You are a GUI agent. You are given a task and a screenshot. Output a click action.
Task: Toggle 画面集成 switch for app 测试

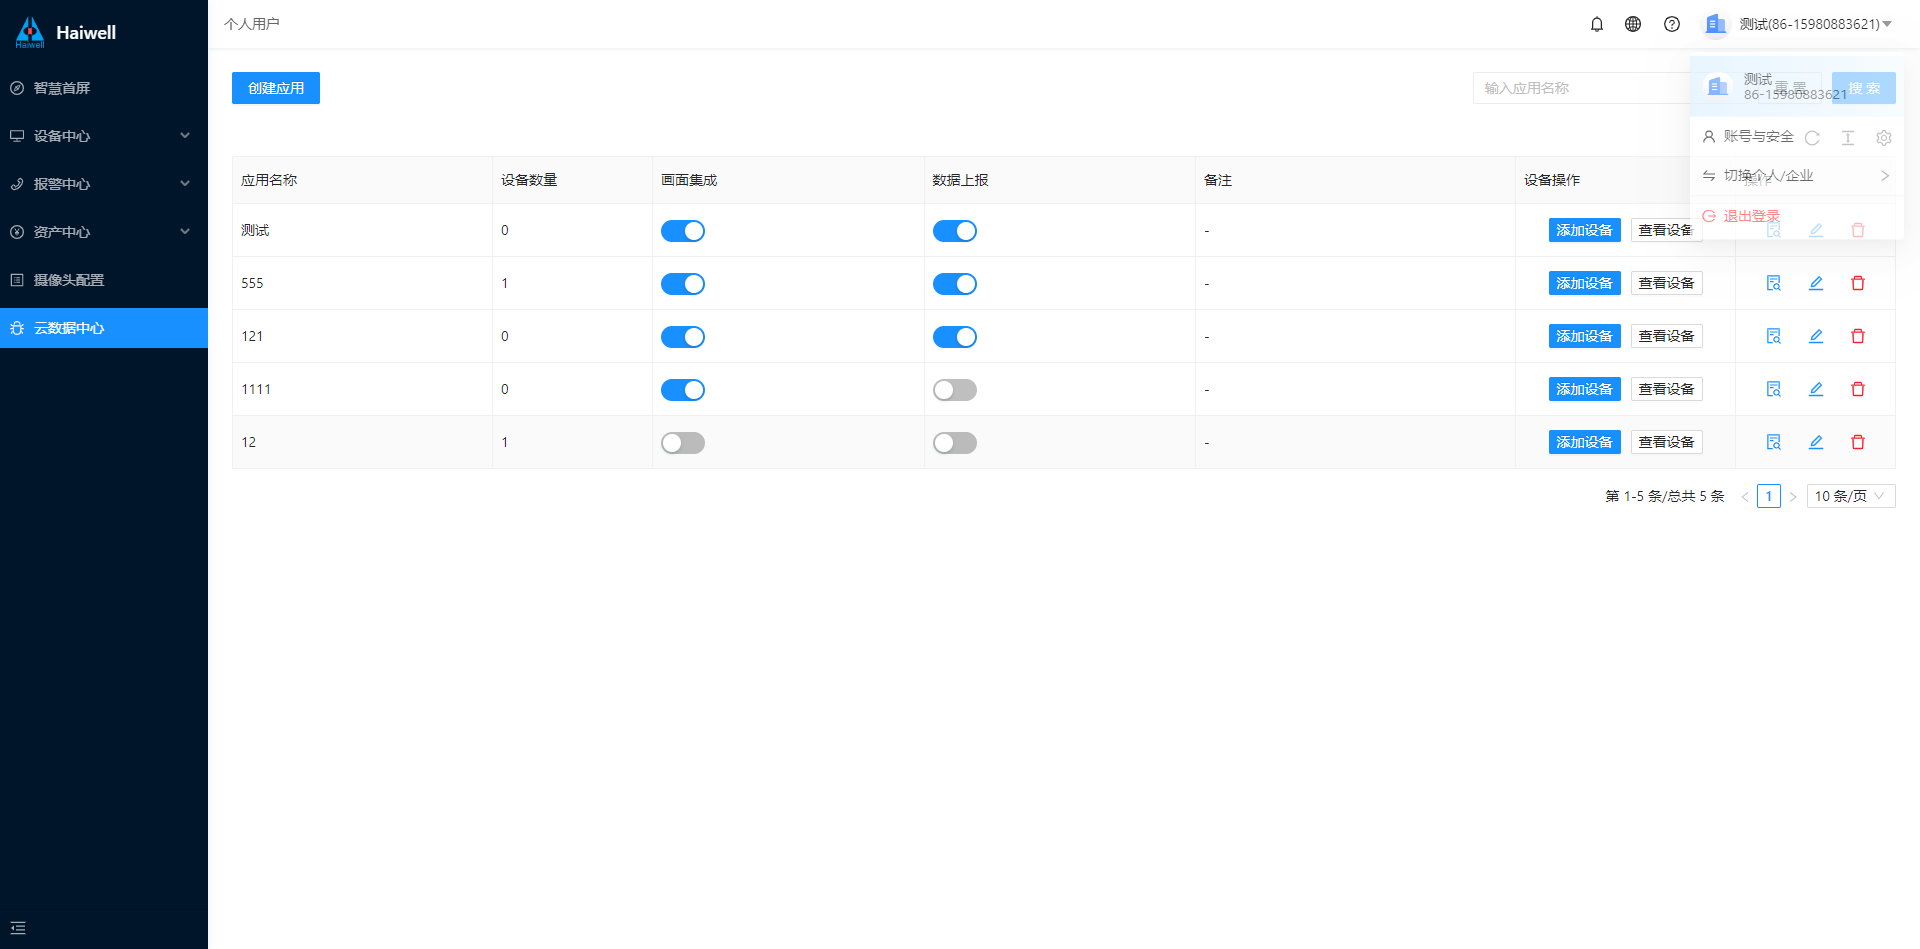(x=683, y=231)
